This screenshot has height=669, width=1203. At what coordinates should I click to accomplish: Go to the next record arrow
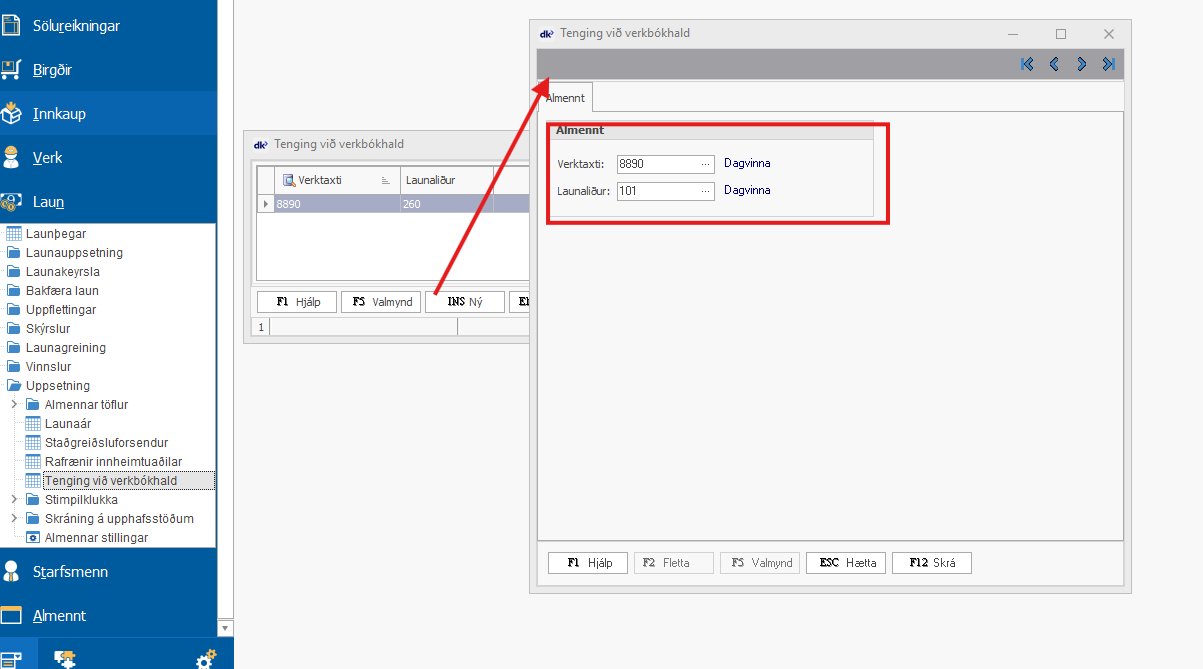pyautogui.click(x=1081, y=64)
